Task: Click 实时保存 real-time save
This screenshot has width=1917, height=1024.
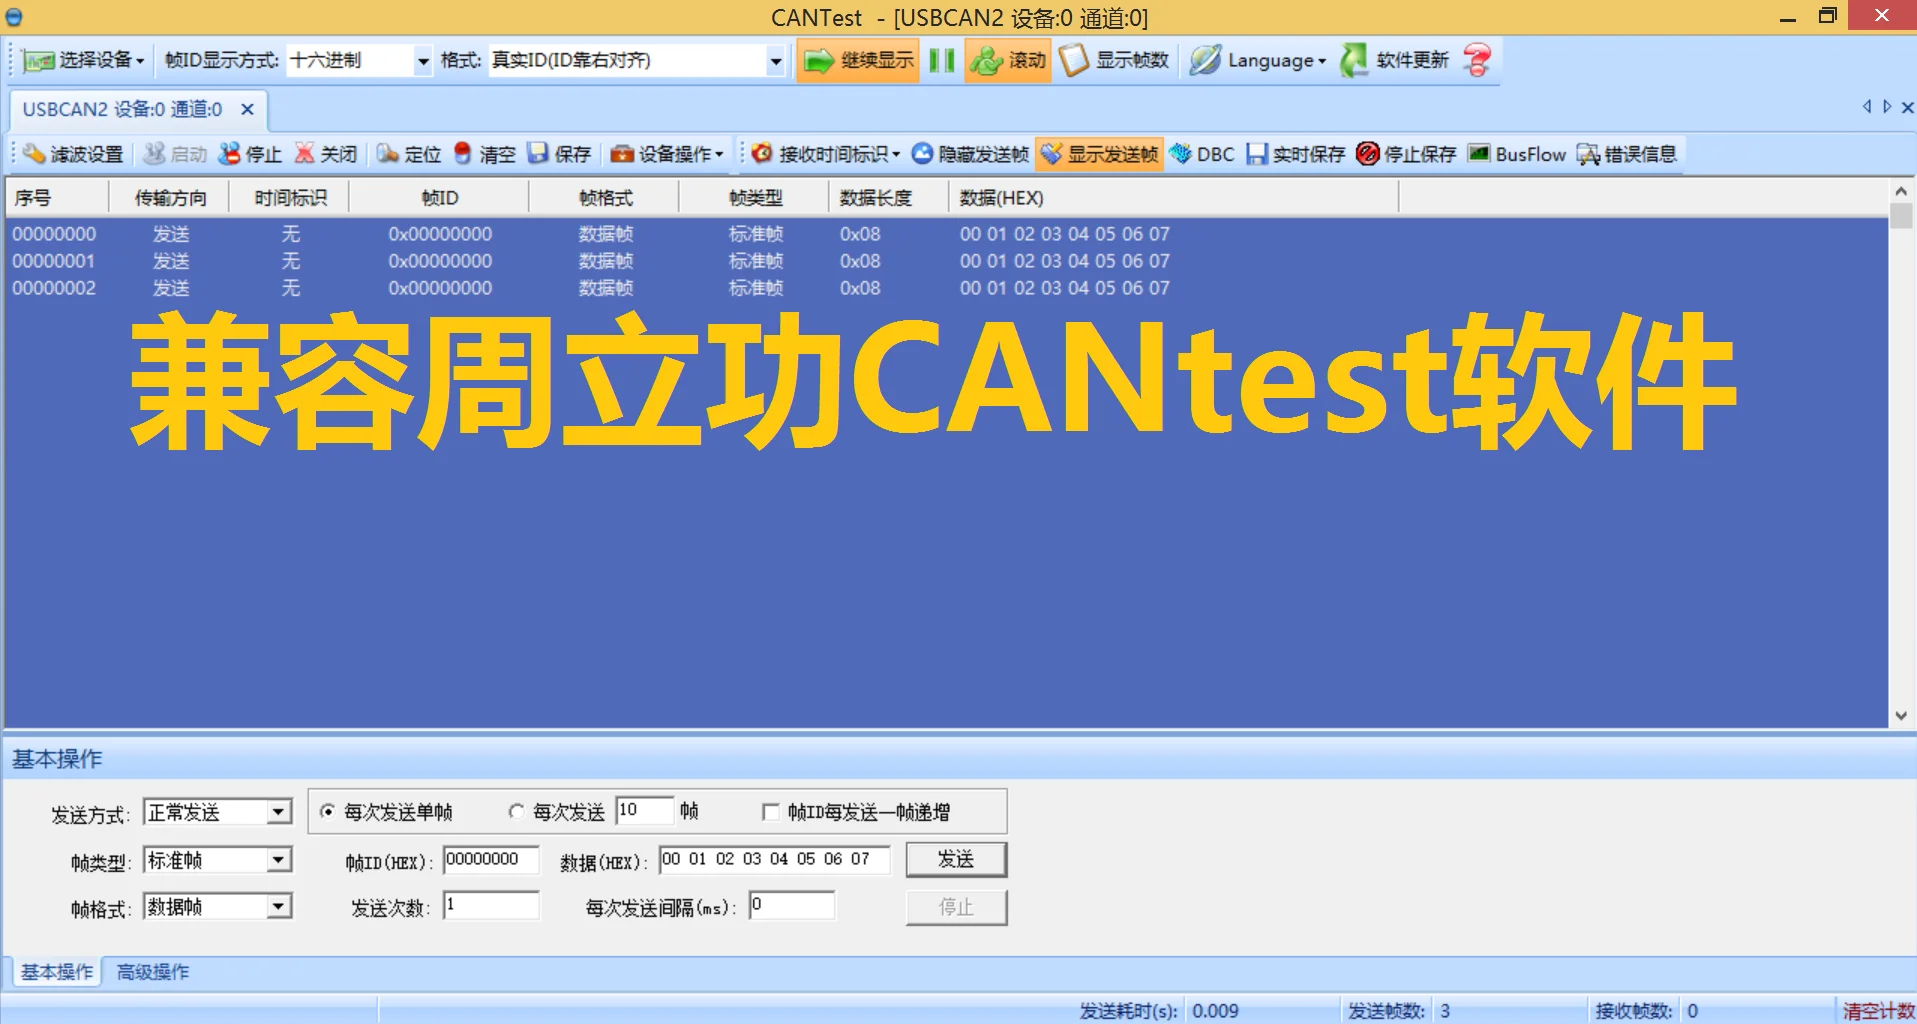Action: coord(1295,154)
